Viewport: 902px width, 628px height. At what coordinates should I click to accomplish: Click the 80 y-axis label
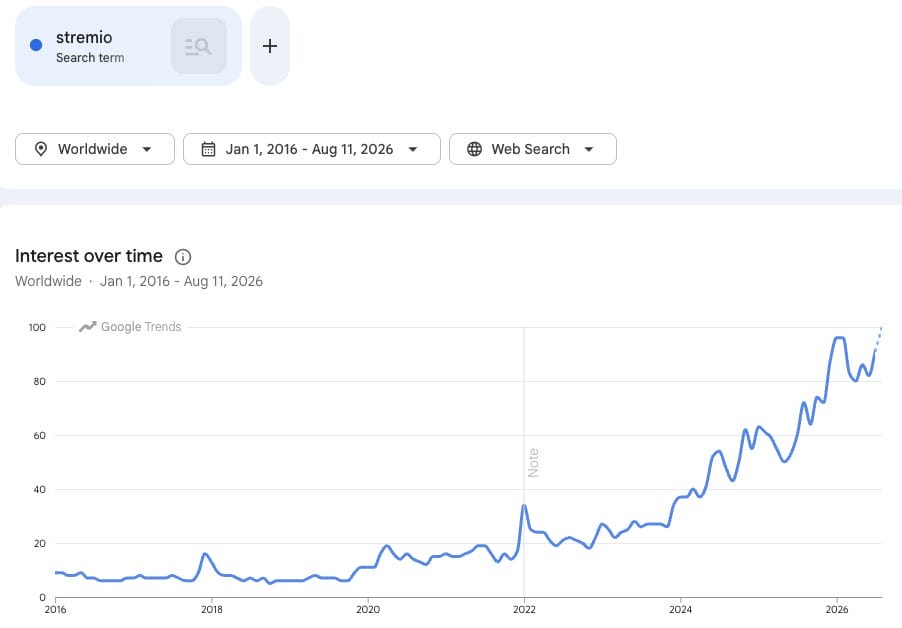pos(39,381)
